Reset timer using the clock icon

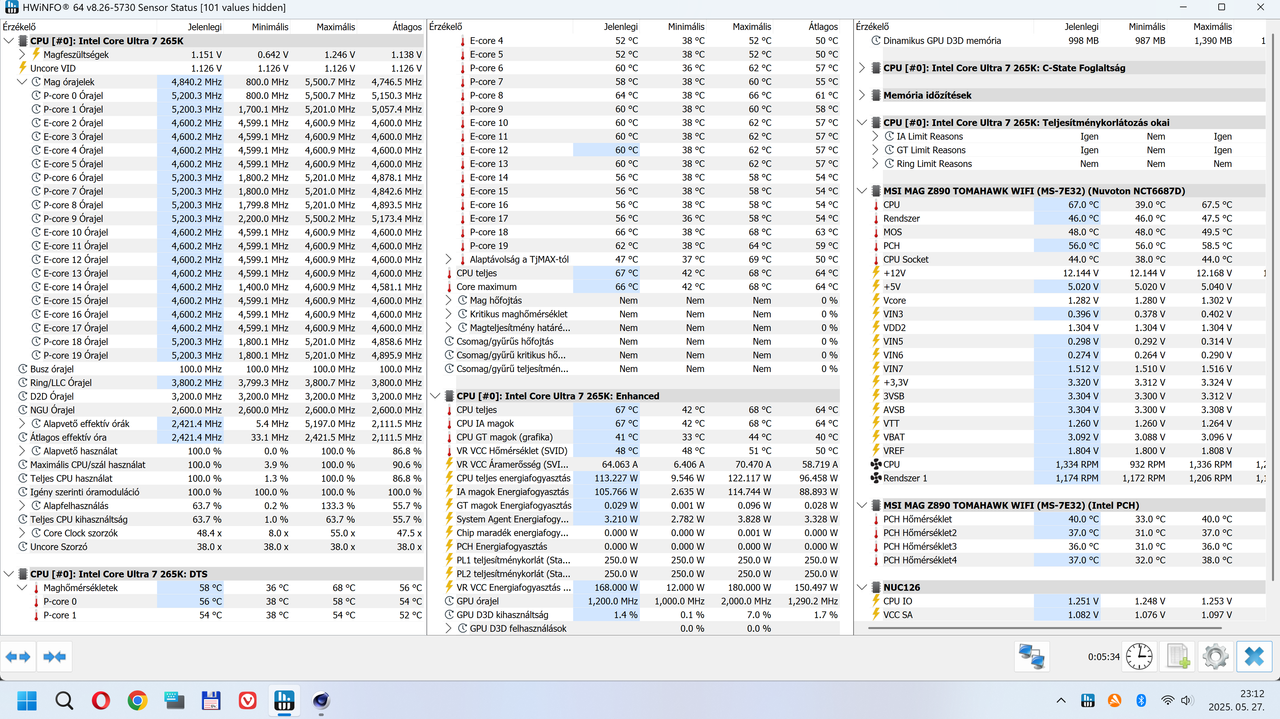pos(1138,657)
